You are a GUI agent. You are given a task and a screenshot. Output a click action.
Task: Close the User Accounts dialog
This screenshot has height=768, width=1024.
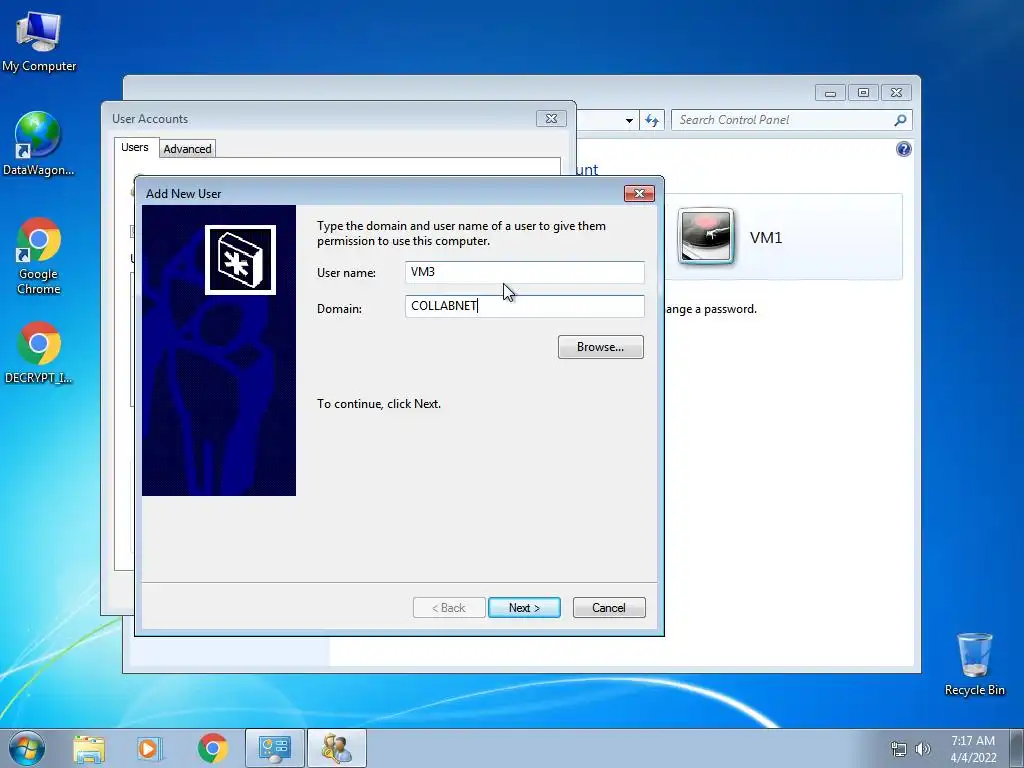click(x=551, y=119)
